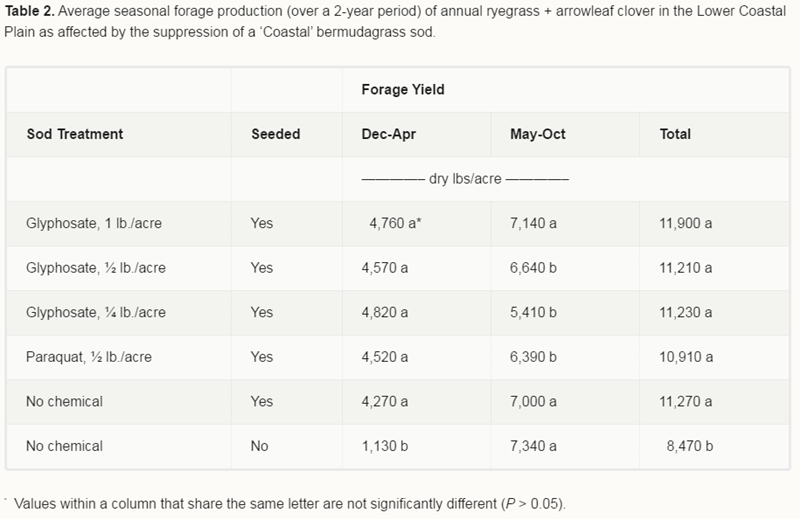Click the 11,900 a total value

(x=686, y=224)
